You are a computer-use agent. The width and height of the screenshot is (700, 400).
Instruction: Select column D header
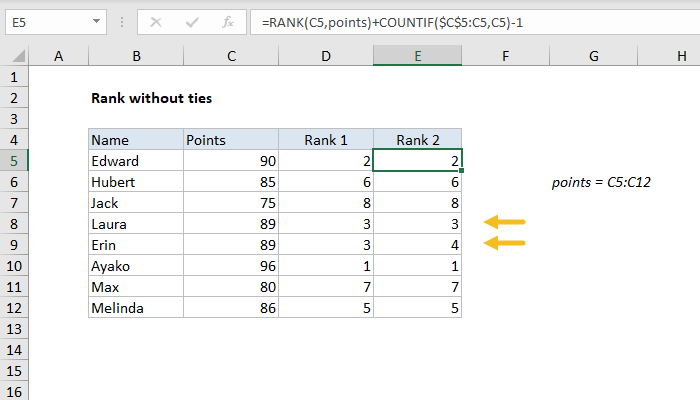pyautogui.click(x=326, y=56)
